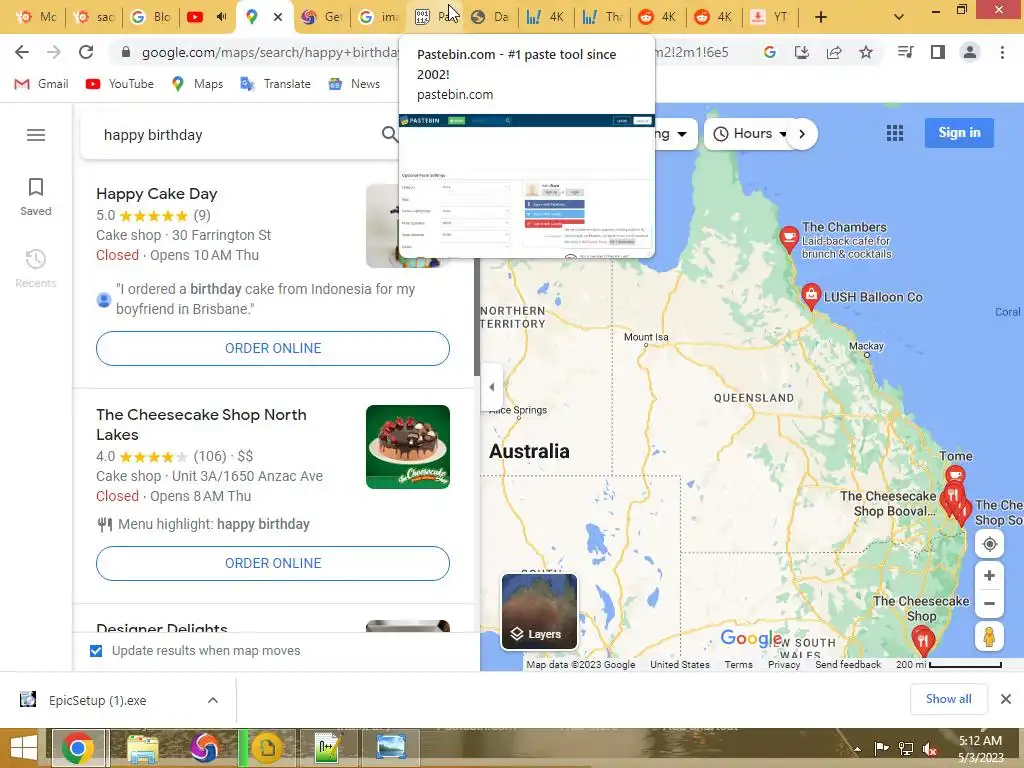
Task: Click ORDER ONLINE for The Cheesecake Shop North Lakes
Action: (273, 563)
